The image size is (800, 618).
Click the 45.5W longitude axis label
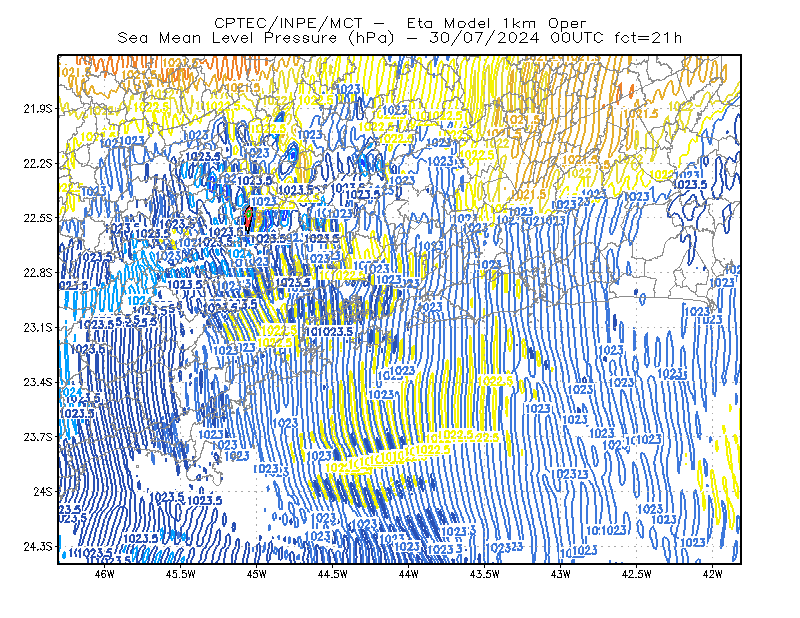coord(181,574)
